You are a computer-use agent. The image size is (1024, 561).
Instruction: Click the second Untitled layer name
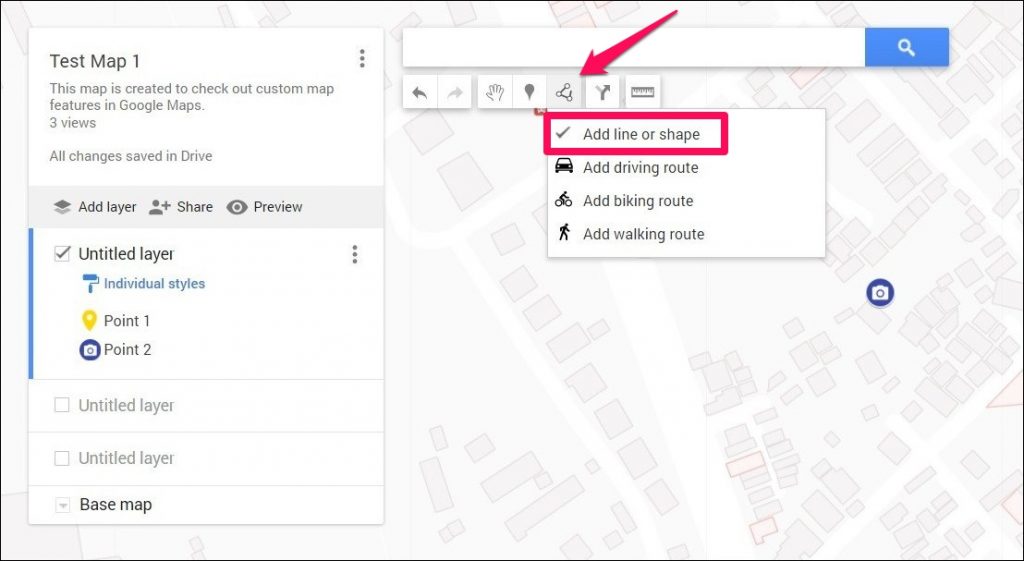126,406
